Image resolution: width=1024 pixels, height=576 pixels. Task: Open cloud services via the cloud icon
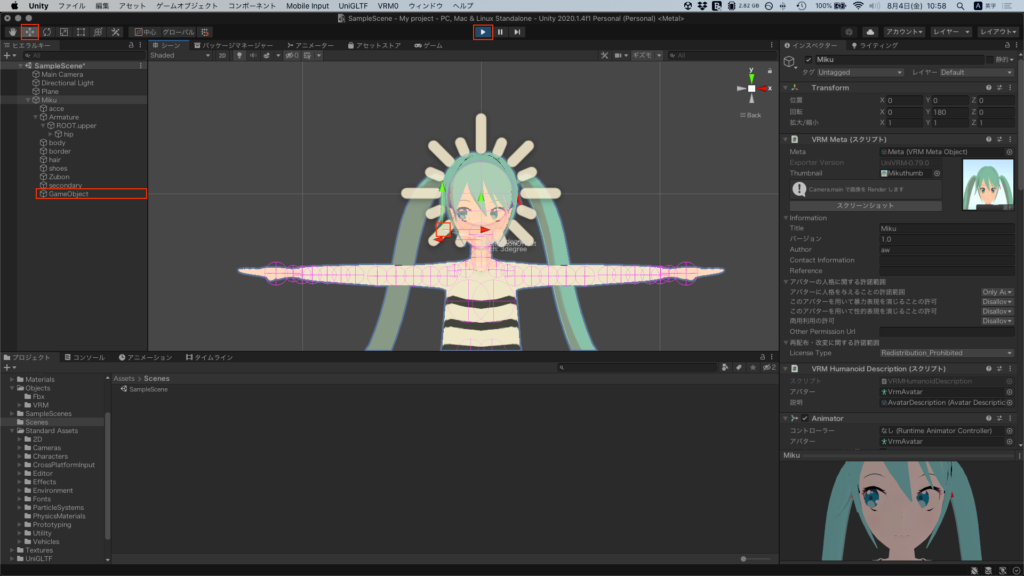point(869,32)
